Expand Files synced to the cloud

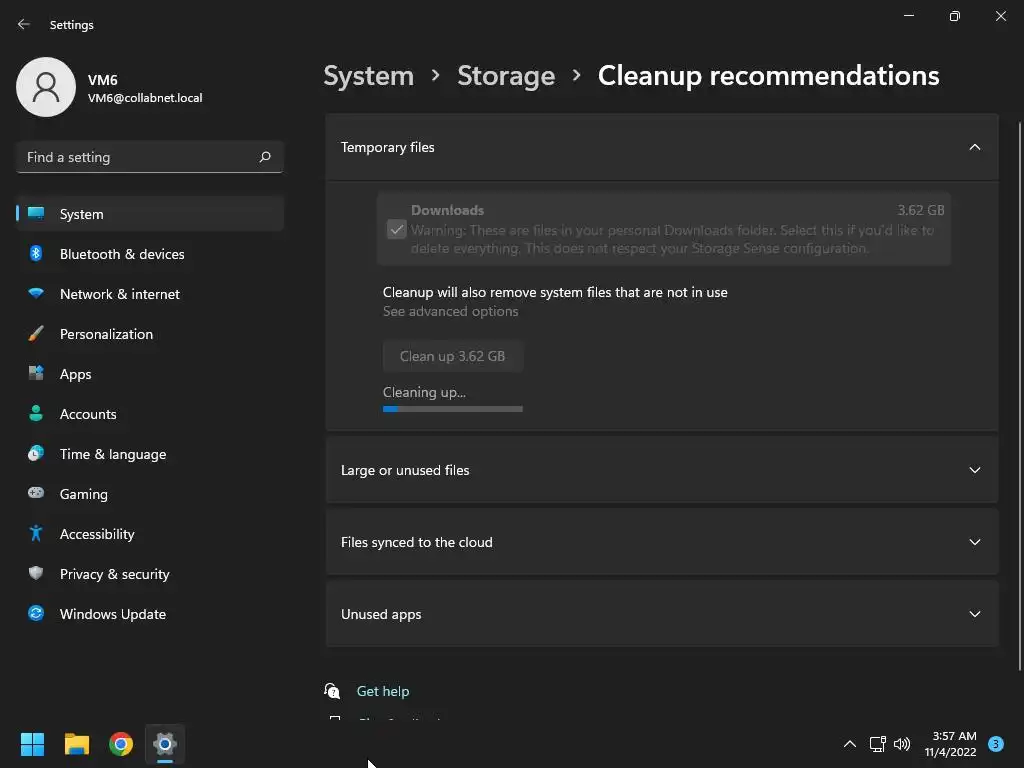pyautogui.click(x=974, y=542)
